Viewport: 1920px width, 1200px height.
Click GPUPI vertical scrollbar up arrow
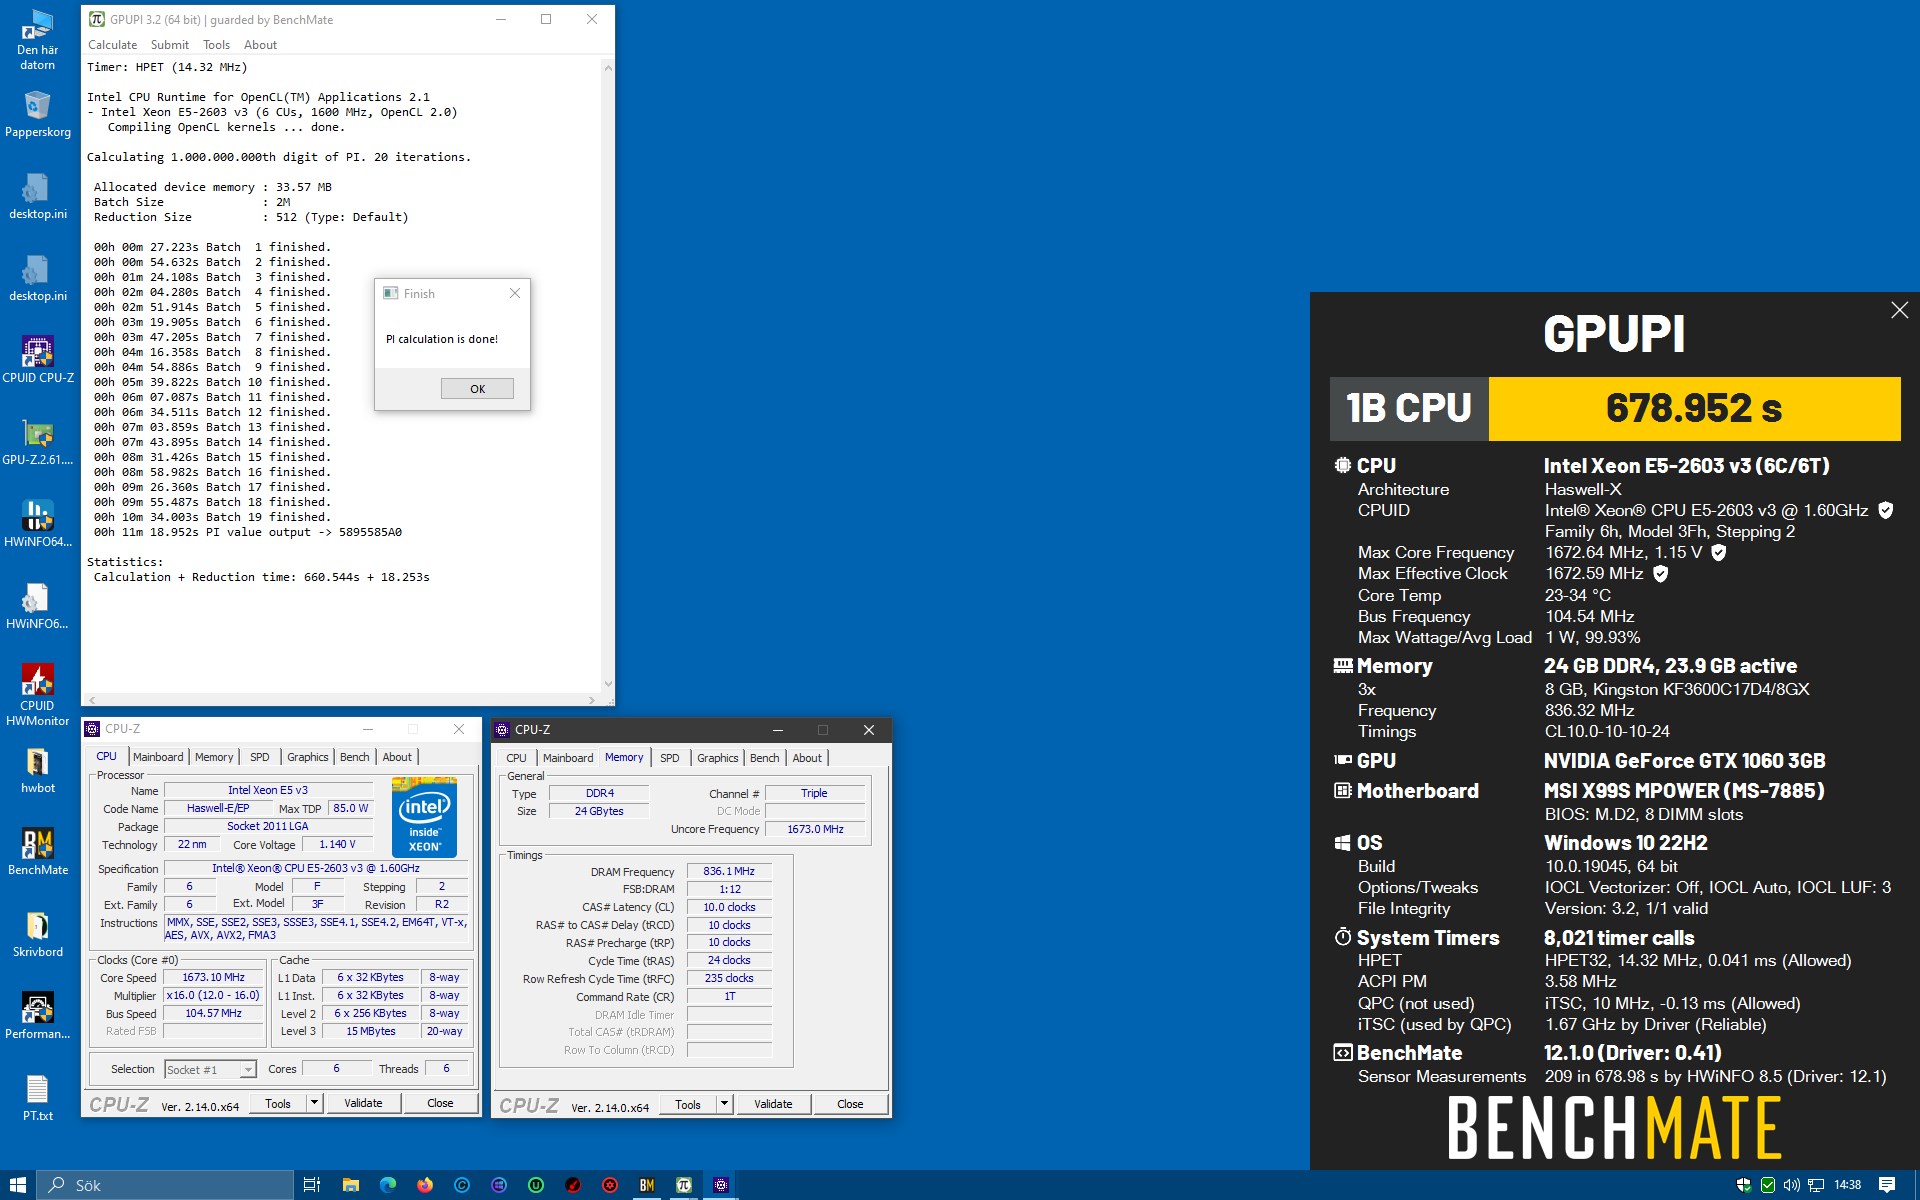click(607, 68)
